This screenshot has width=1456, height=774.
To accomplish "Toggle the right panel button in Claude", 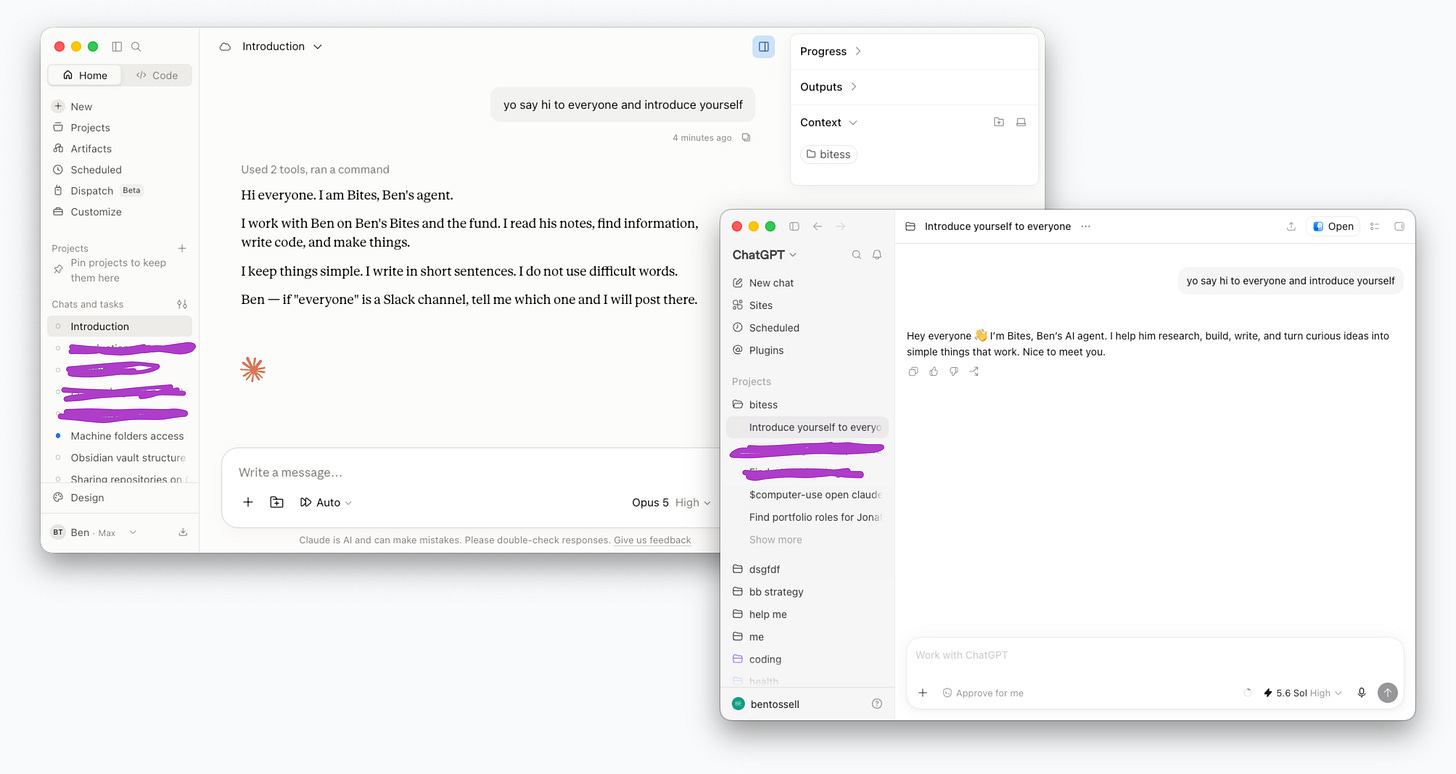I will point(764,46).
